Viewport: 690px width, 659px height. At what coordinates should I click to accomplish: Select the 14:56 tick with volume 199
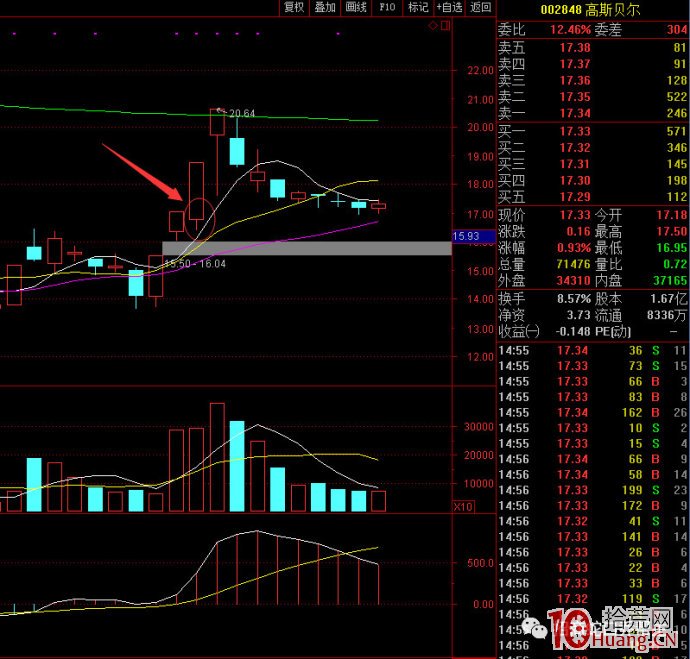click(x=593, y=490)
